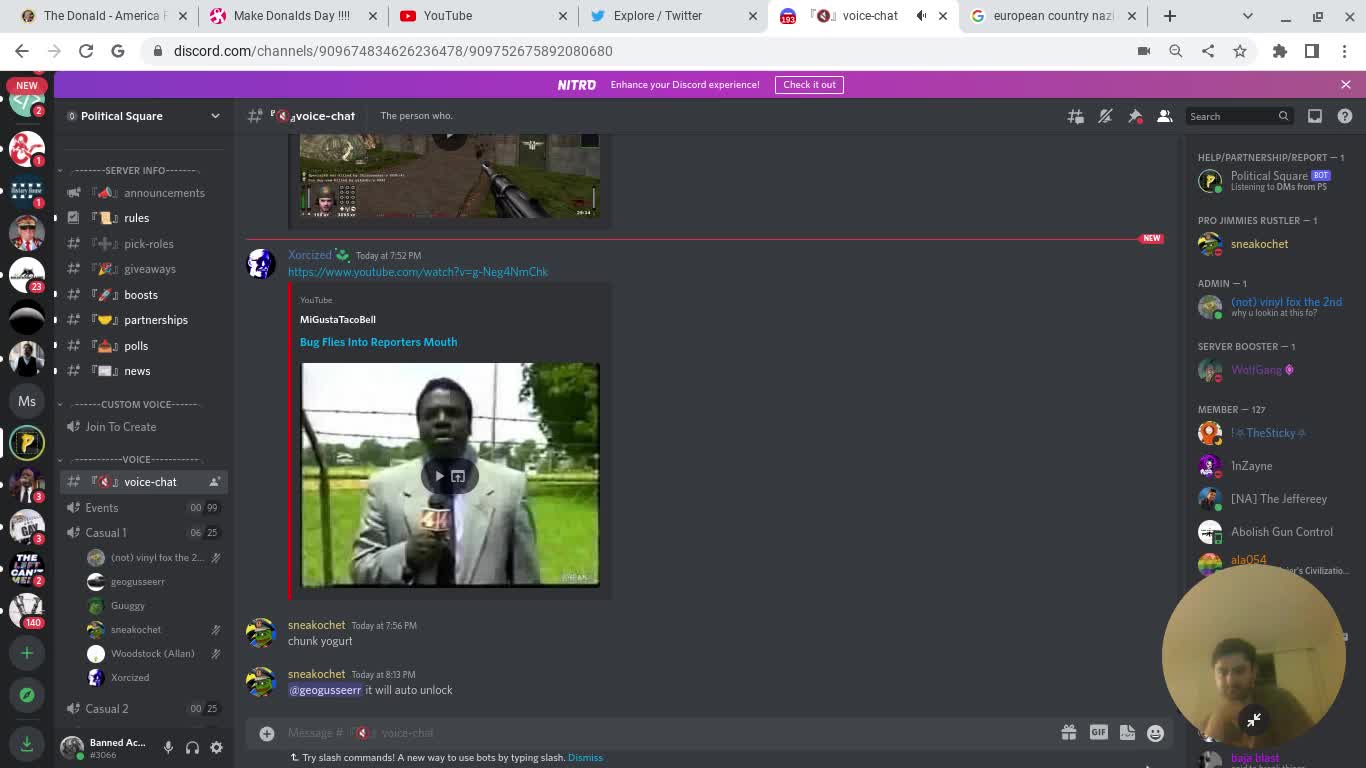Open the announcements channel
The width and height of the screenshot is (1366, 768).
144,193
